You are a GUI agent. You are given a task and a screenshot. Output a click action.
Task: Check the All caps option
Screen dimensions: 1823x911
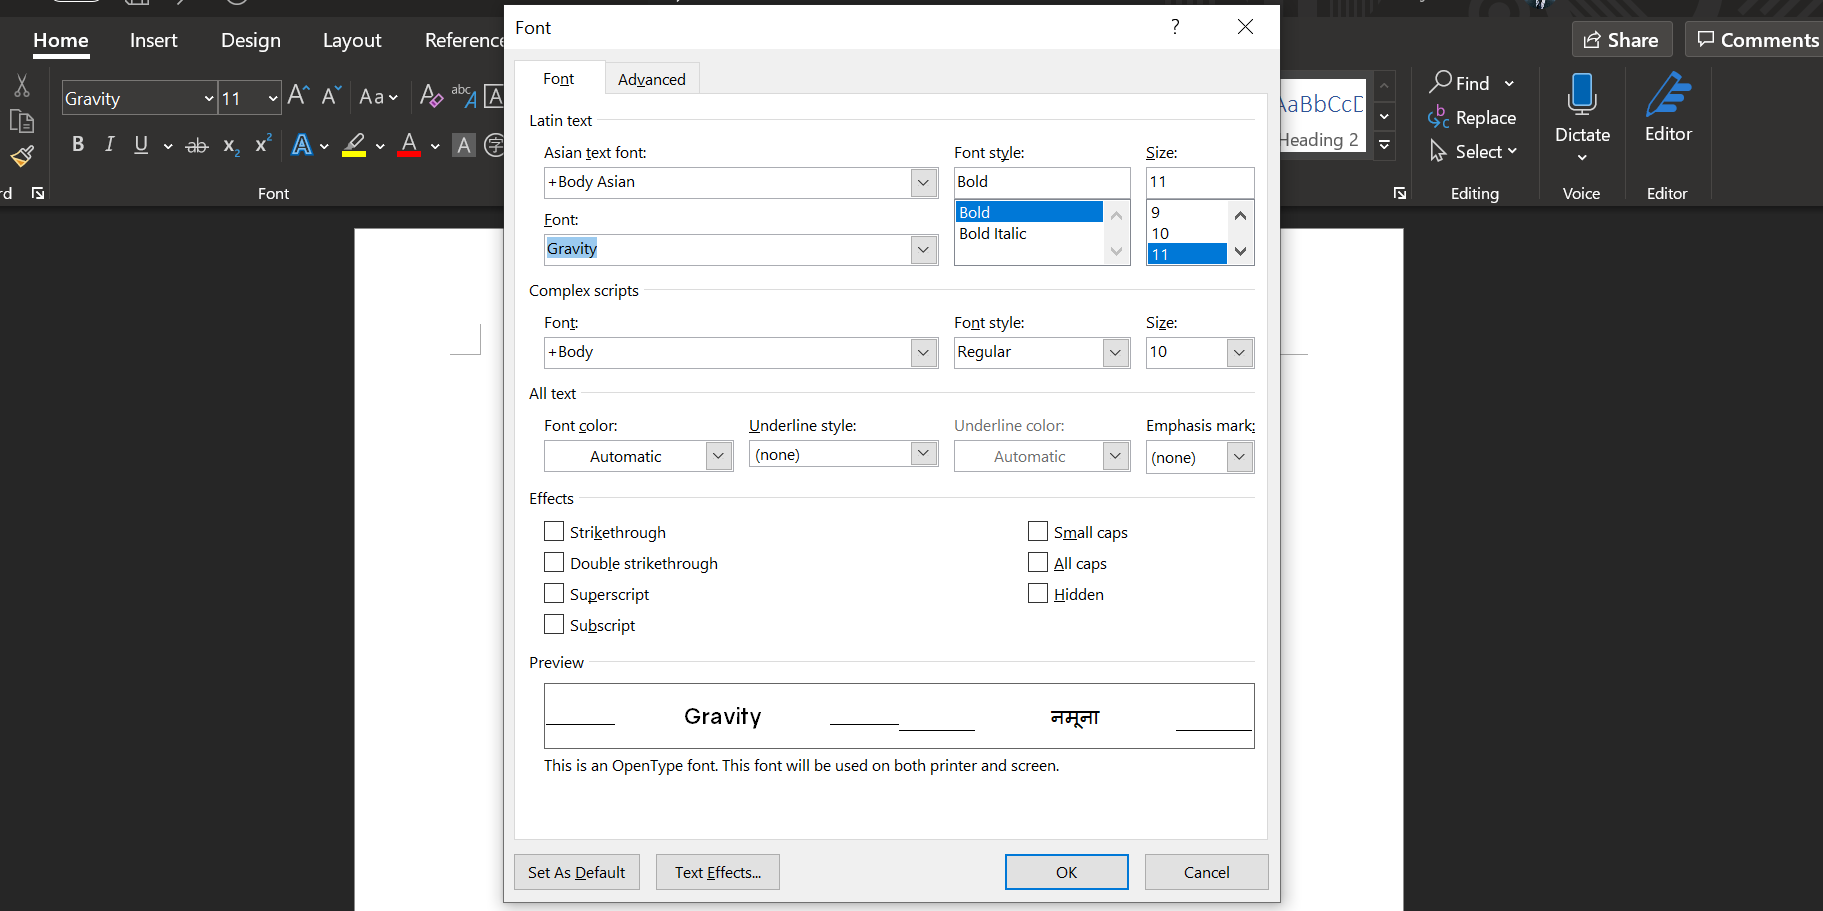click(1038, 562)
